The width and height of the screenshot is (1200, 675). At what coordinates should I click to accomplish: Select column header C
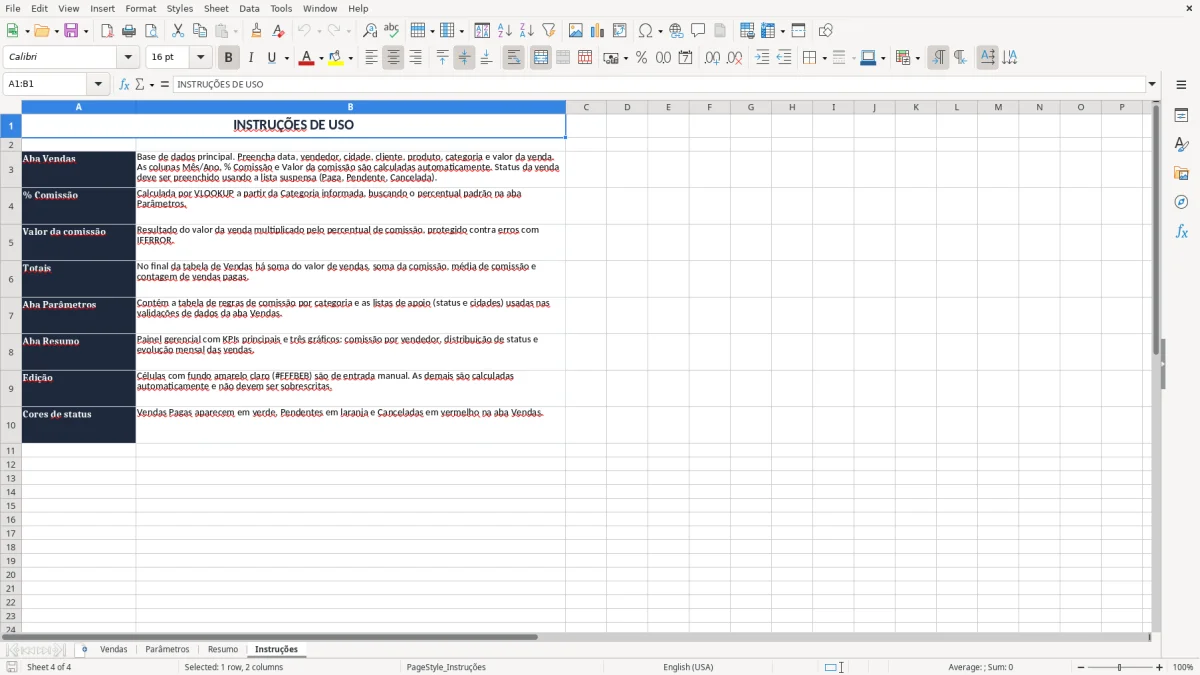(x=586, y=107)
